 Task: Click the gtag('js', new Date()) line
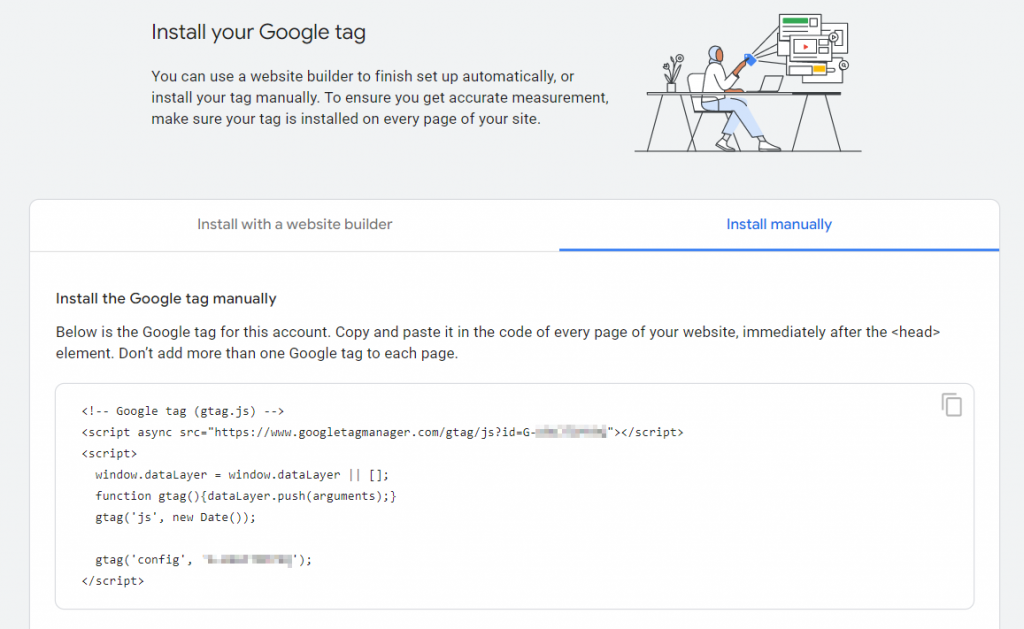(176, 517)
